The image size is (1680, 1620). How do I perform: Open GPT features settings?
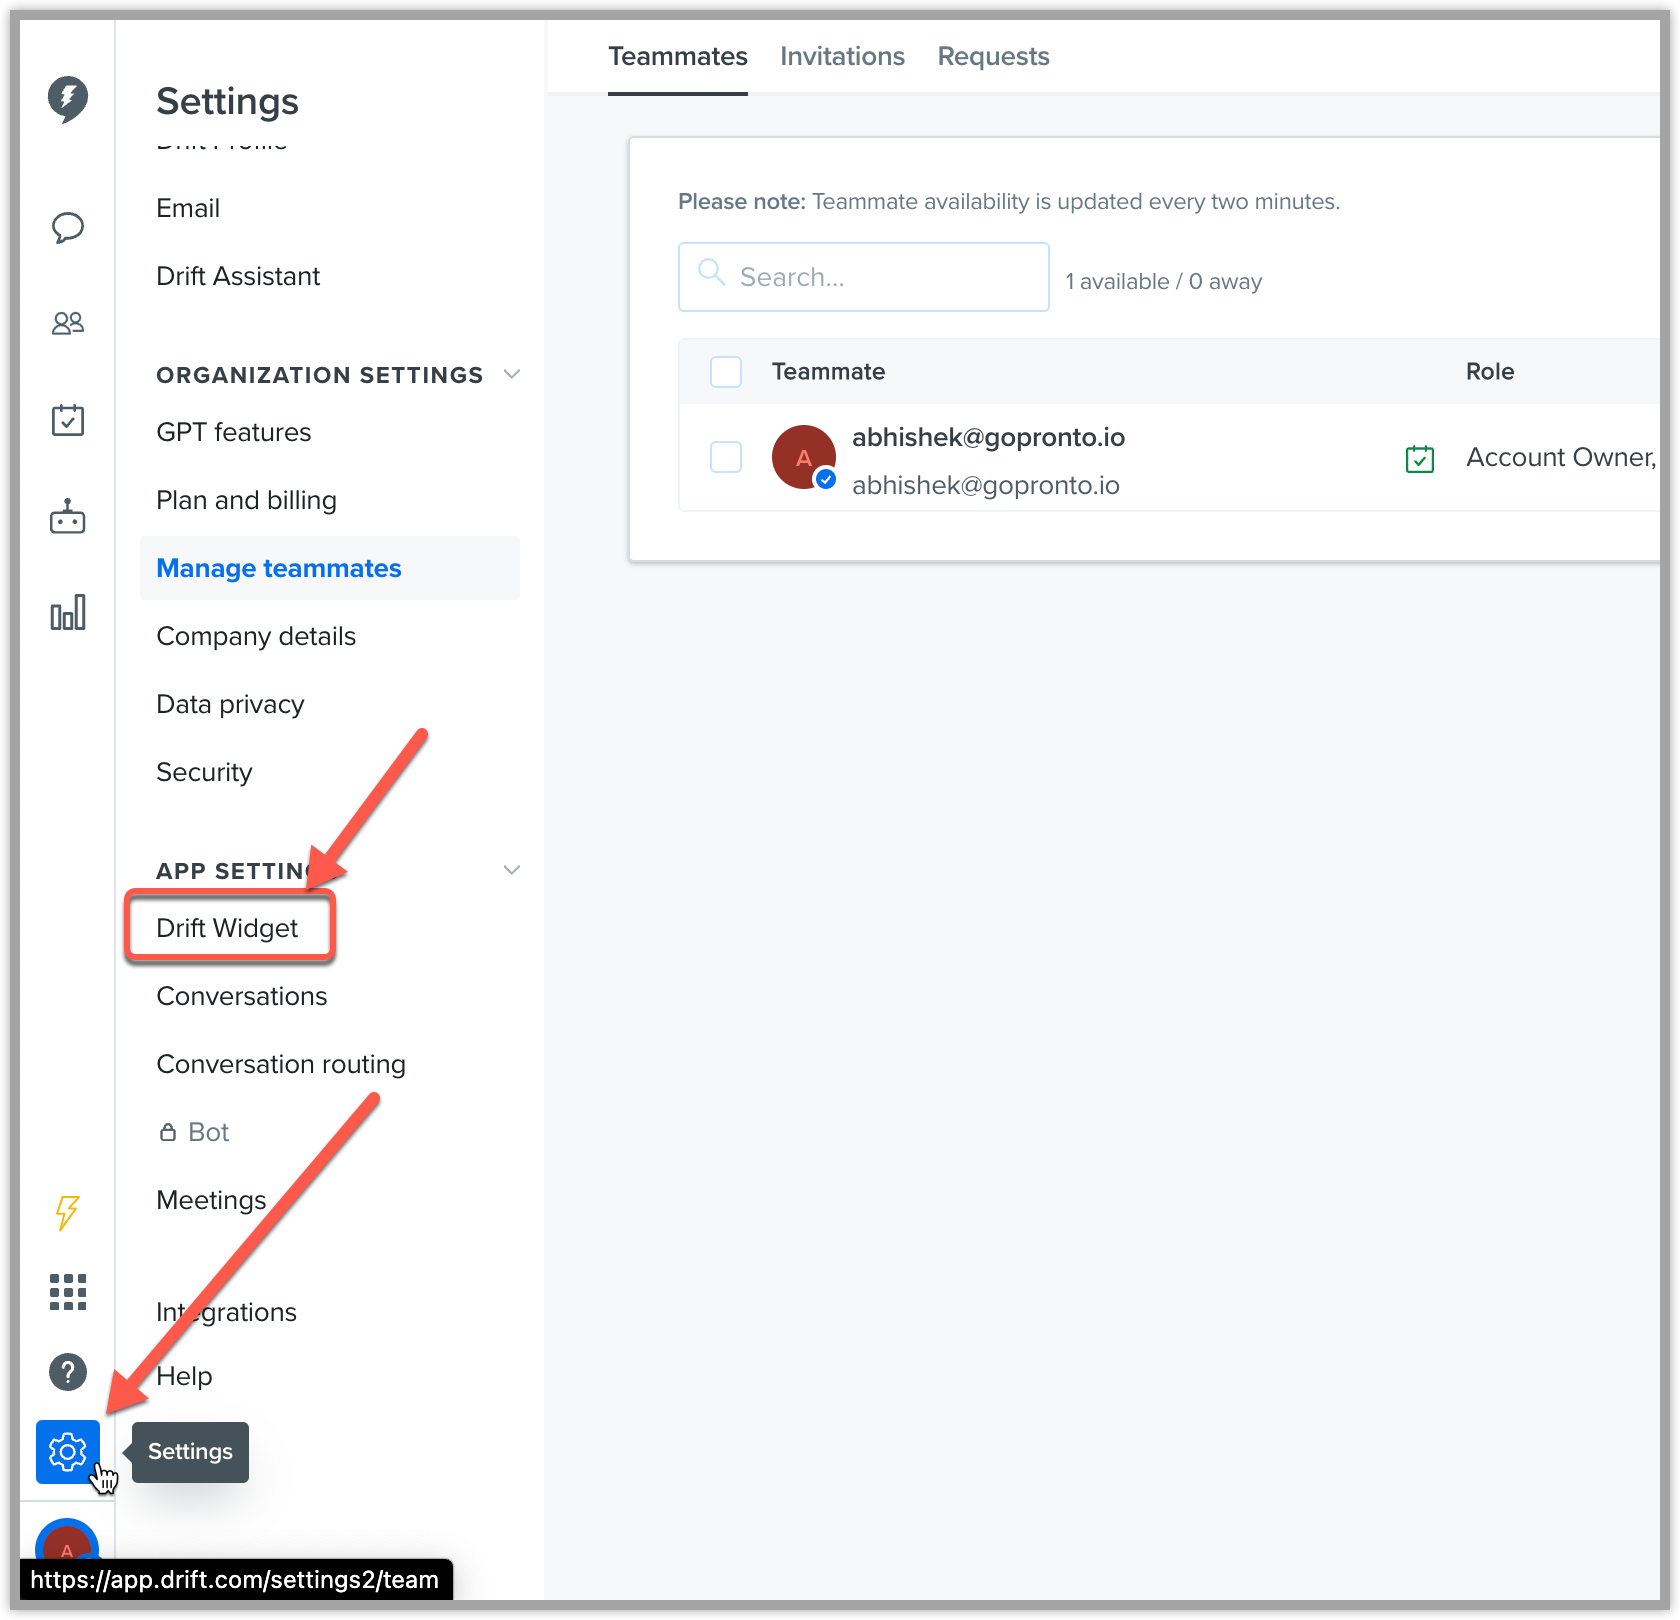234,432
